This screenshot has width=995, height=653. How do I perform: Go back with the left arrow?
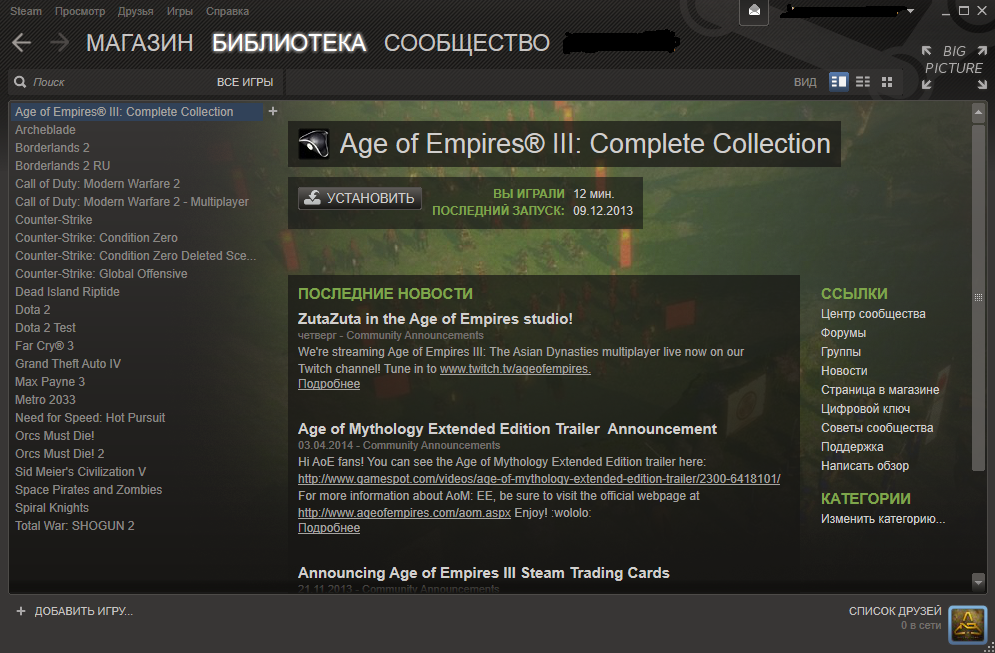click(22, 43)
